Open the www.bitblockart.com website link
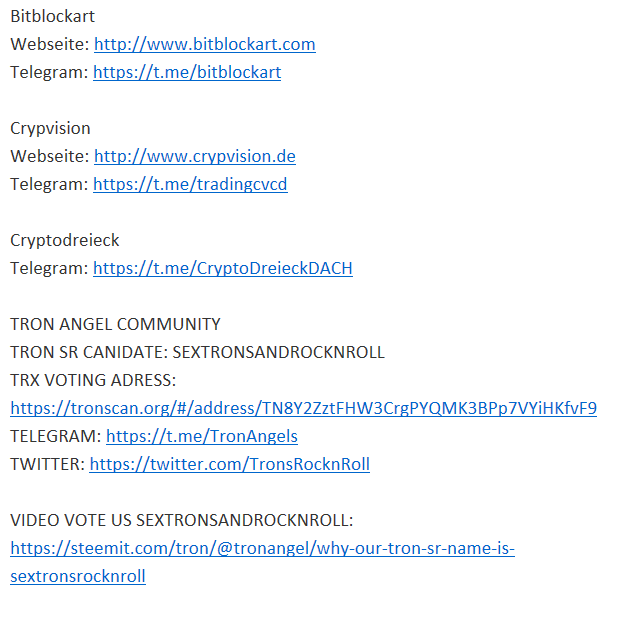 [x=205, y=44]
